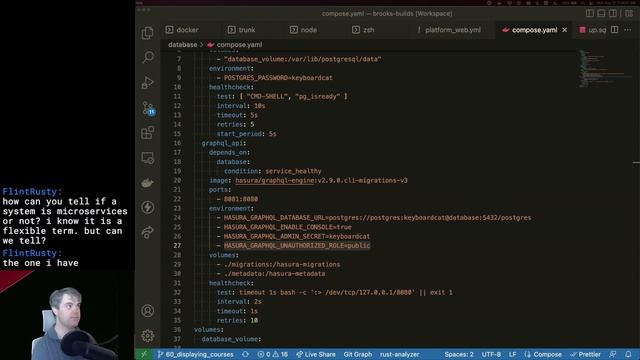Click the feedback icon in status bar
Viewport: 640px width, 360px height.
point(613,354)
